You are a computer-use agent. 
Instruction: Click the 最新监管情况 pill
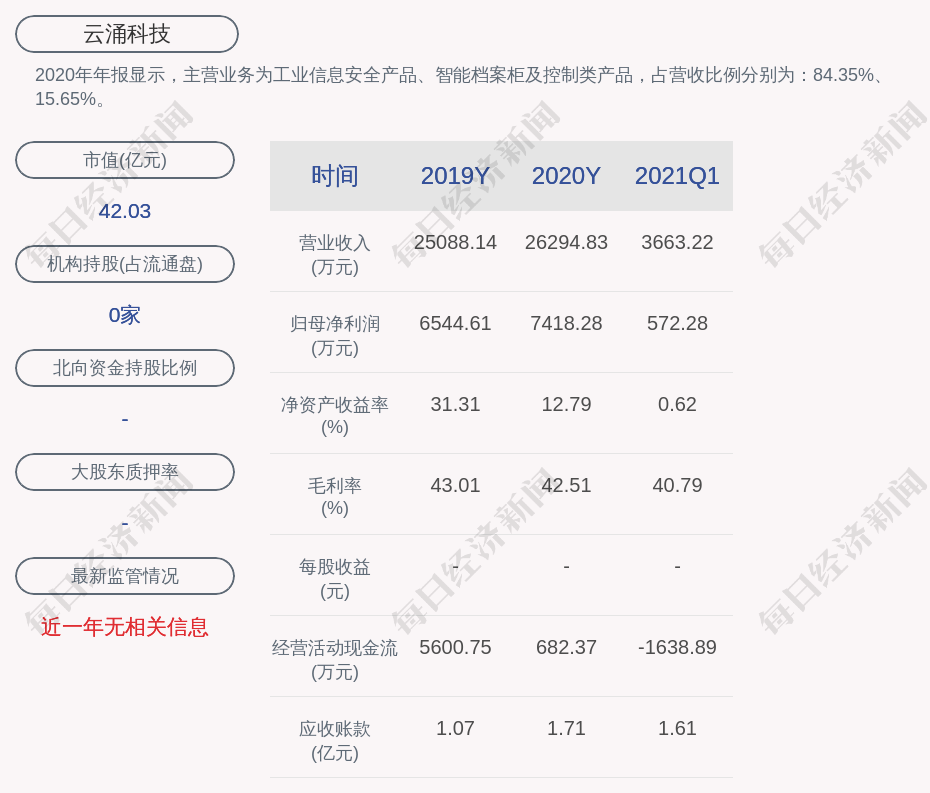(x=125, y=576)
